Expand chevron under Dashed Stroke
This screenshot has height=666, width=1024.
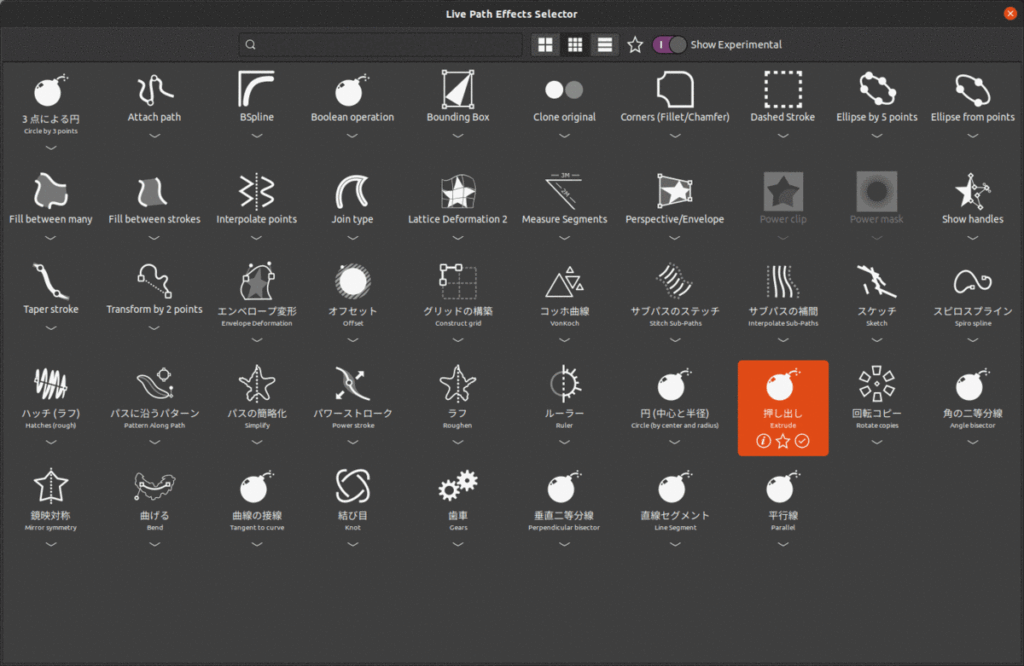782,136
